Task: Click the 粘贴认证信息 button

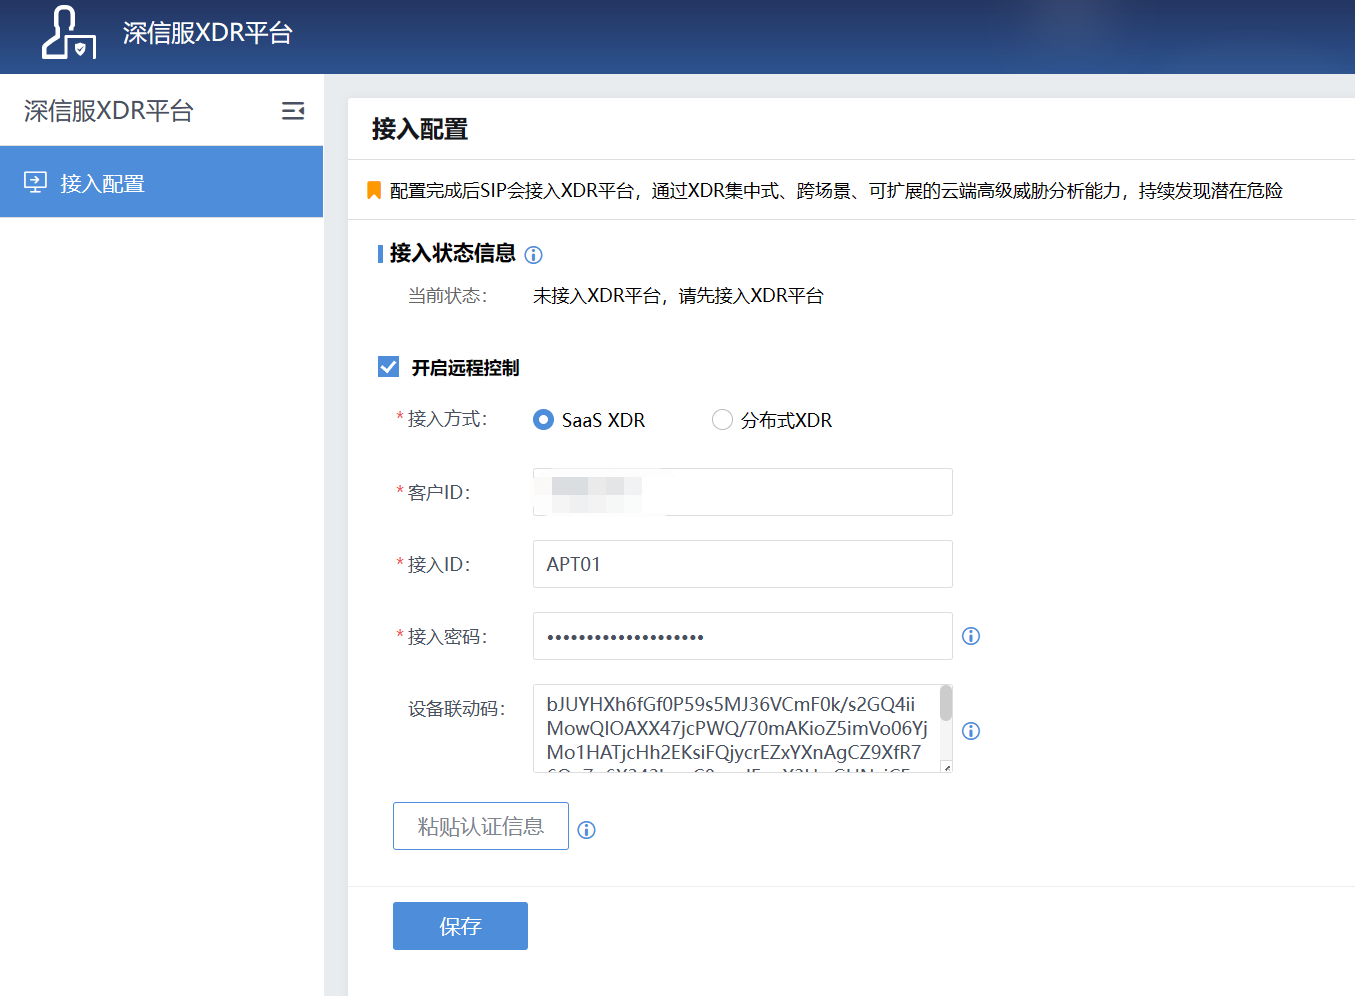Action: point(480,825)
